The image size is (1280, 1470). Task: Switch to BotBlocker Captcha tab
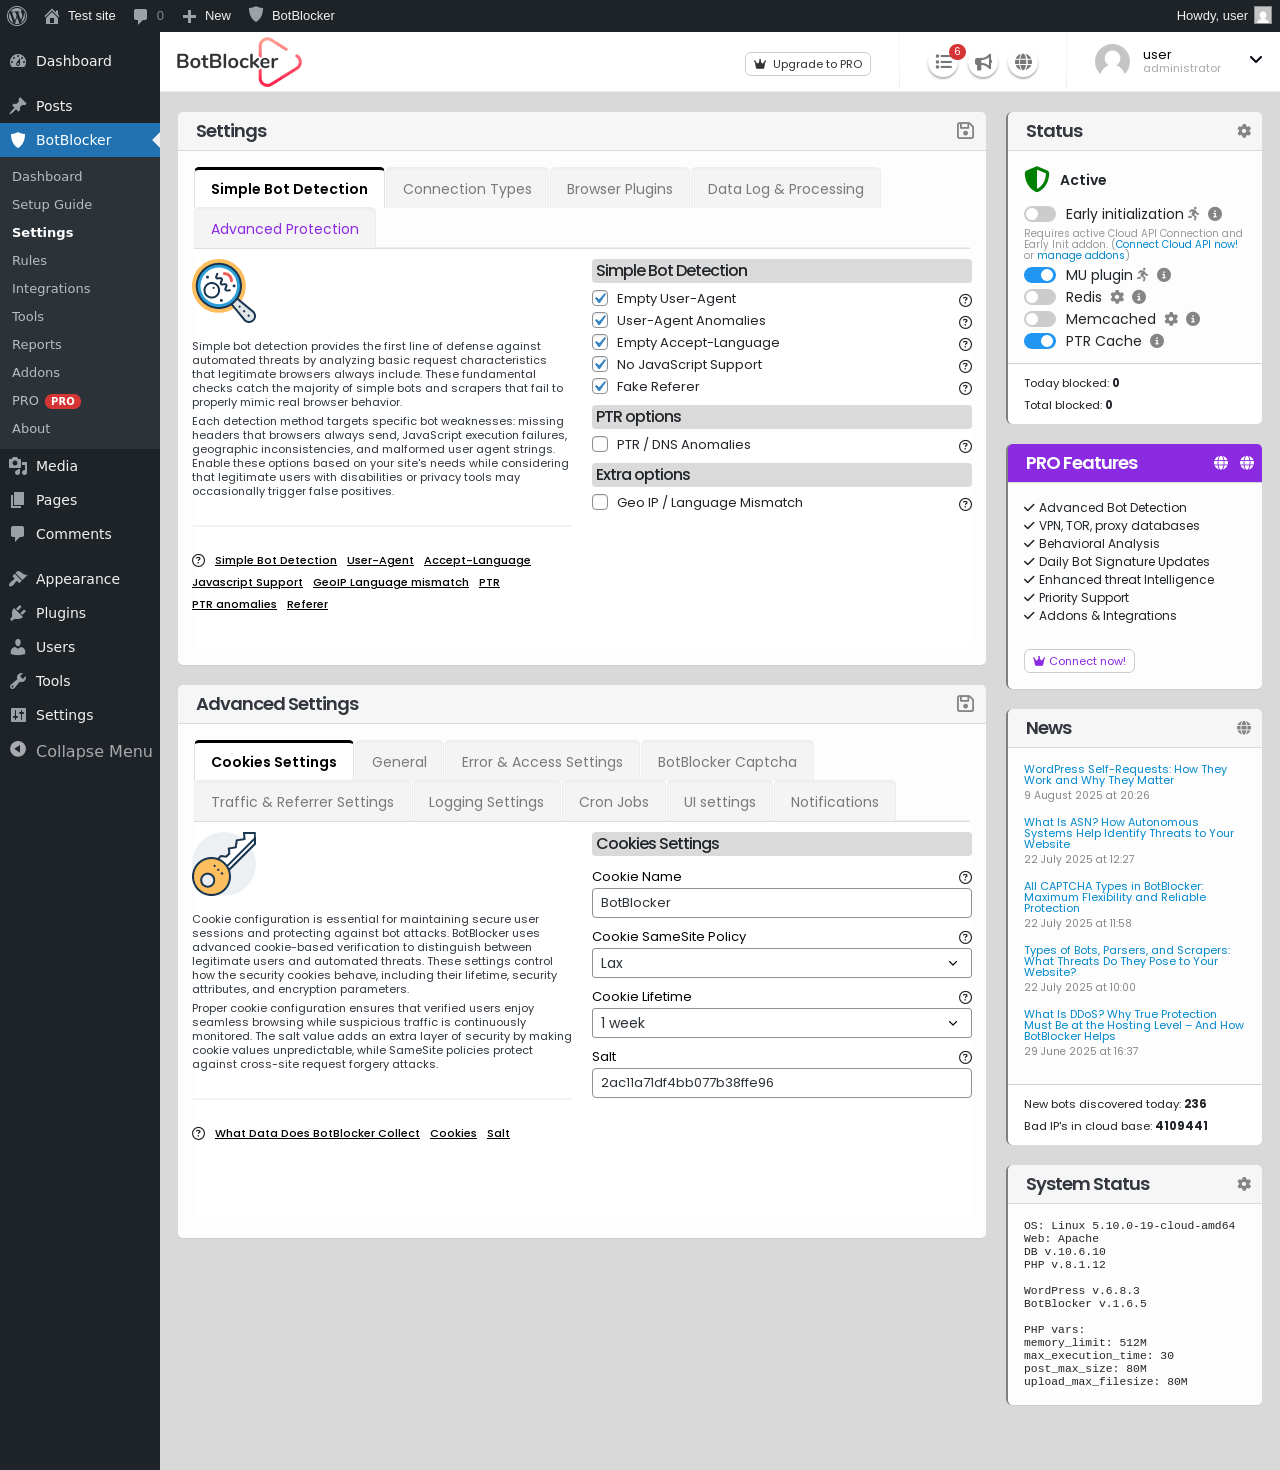[x=727, y=762]
